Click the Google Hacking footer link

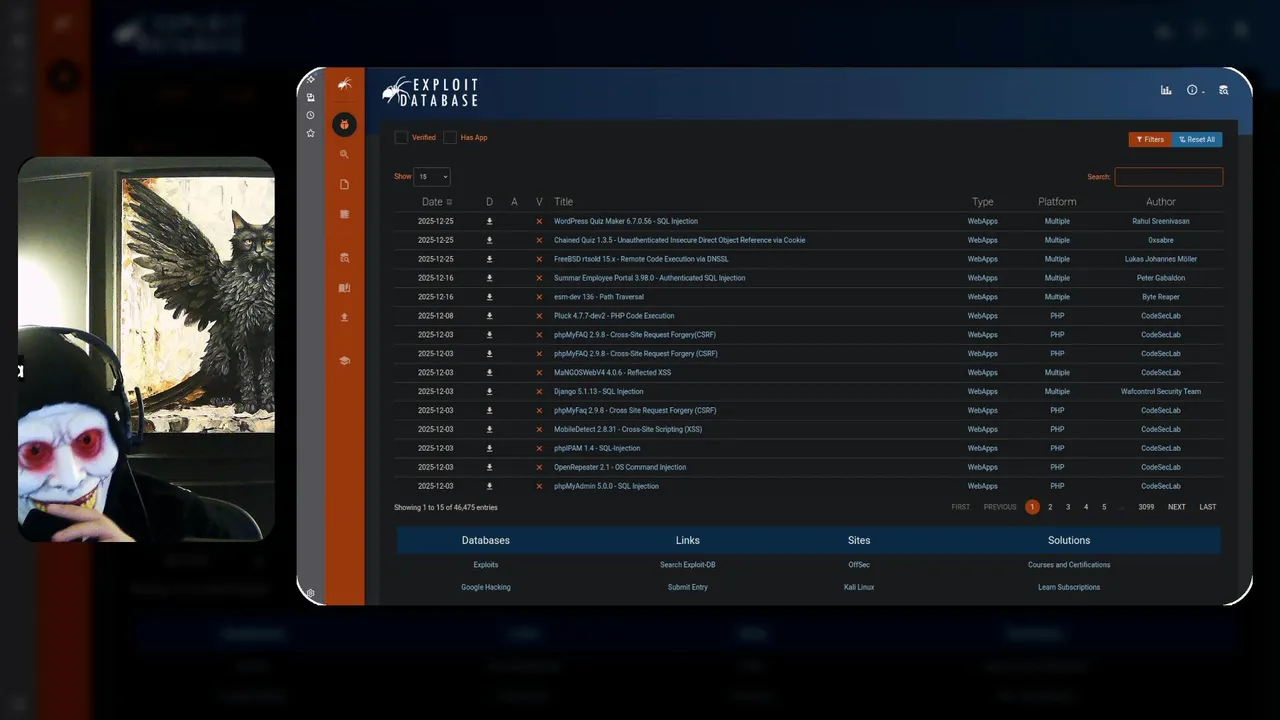pos(486,587)
